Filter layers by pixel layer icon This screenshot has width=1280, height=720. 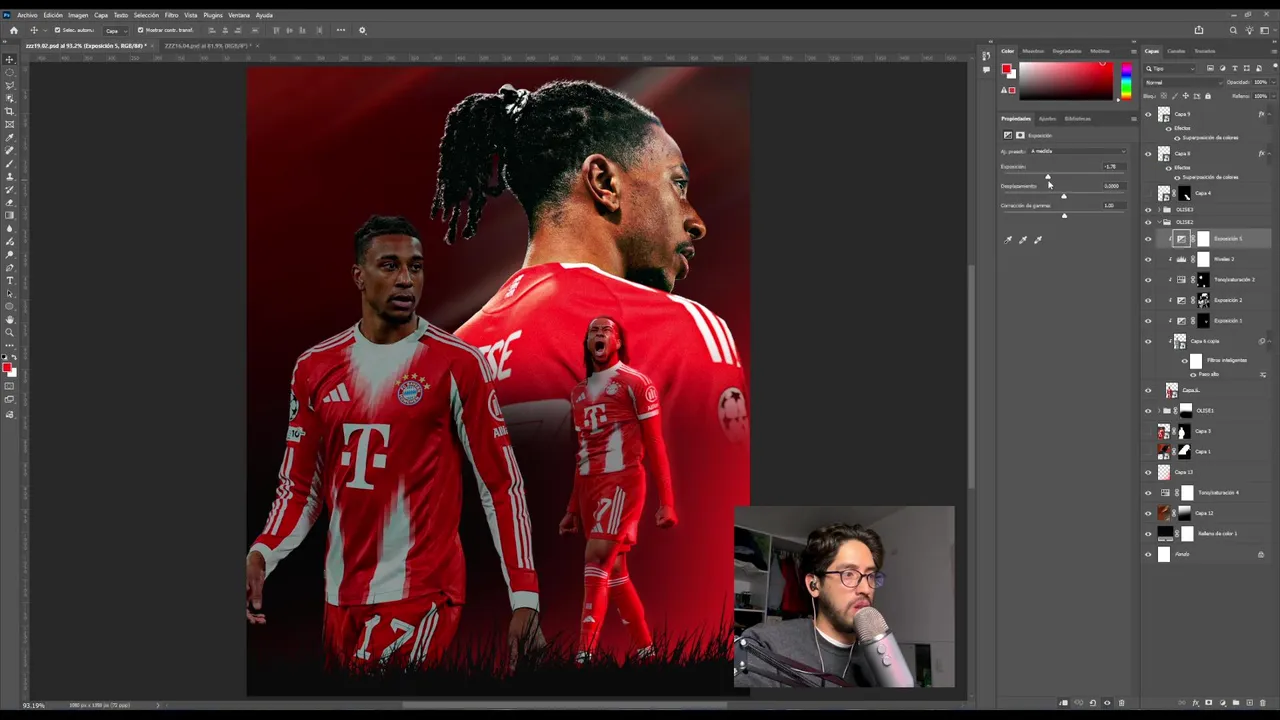tap(1210, 68)
